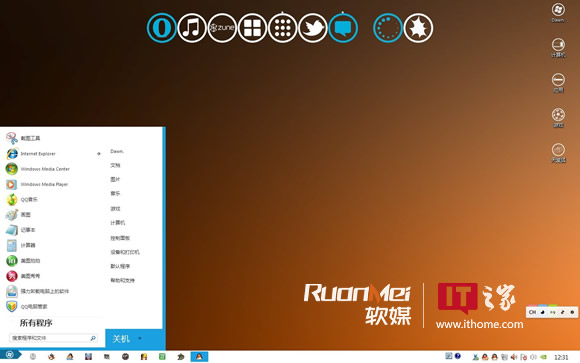Open Windows Media Center
This screenshot has height=363, width=580.
click(38, 169)
